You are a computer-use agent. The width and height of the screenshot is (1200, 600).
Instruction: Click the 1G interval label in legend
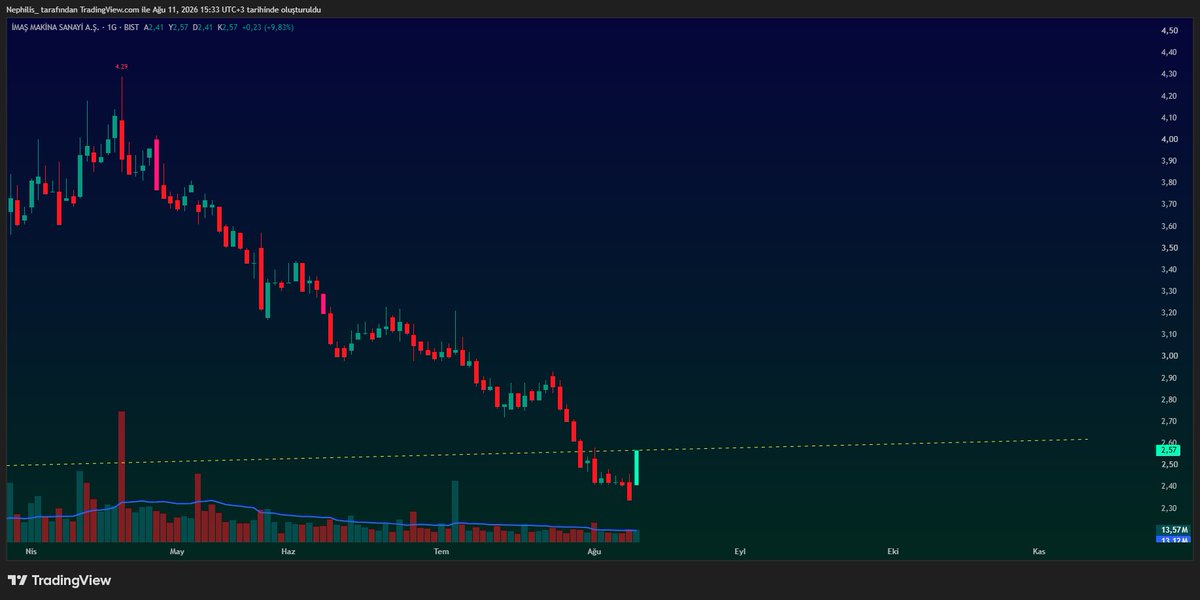(110, 27)
